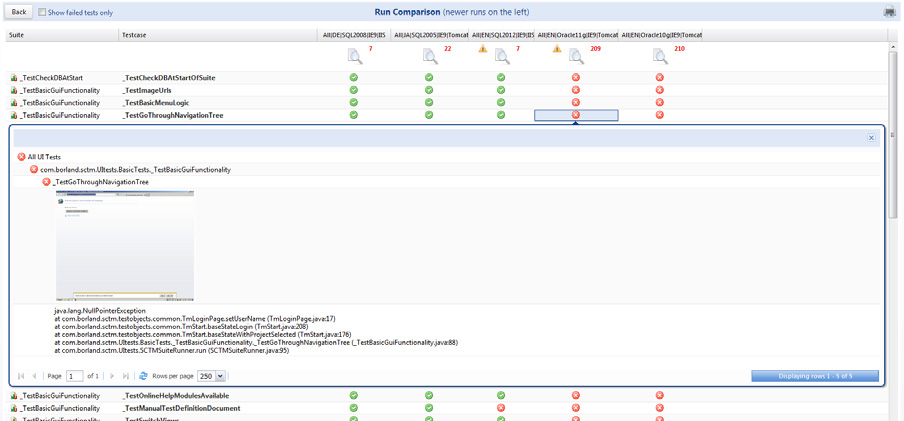Click failed status of _TestGoThroughNavigationTree in Oracle10g column

coord(660,115)
